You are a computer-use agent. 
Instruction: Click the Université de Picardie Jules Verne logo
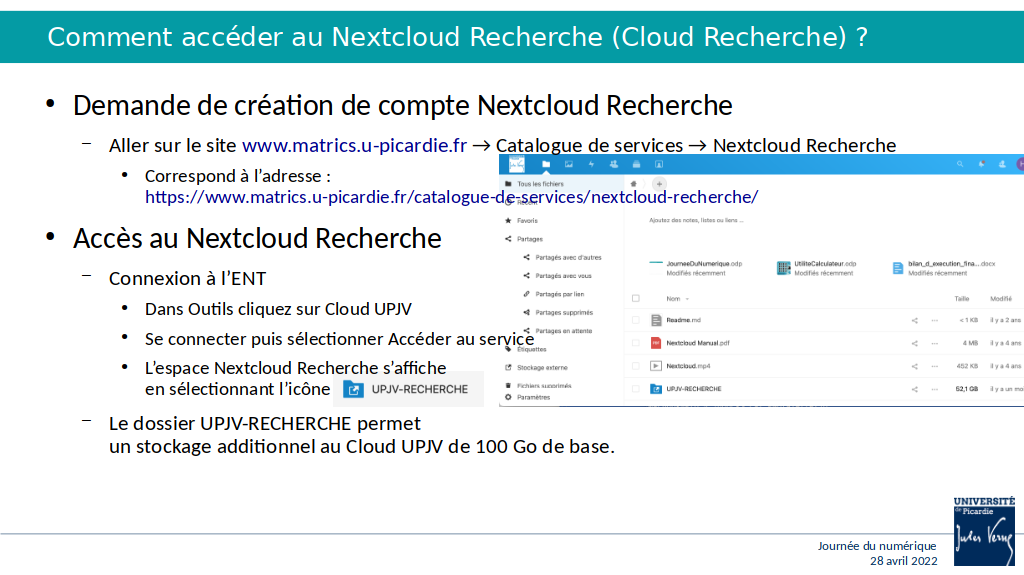tap(984, 531)
